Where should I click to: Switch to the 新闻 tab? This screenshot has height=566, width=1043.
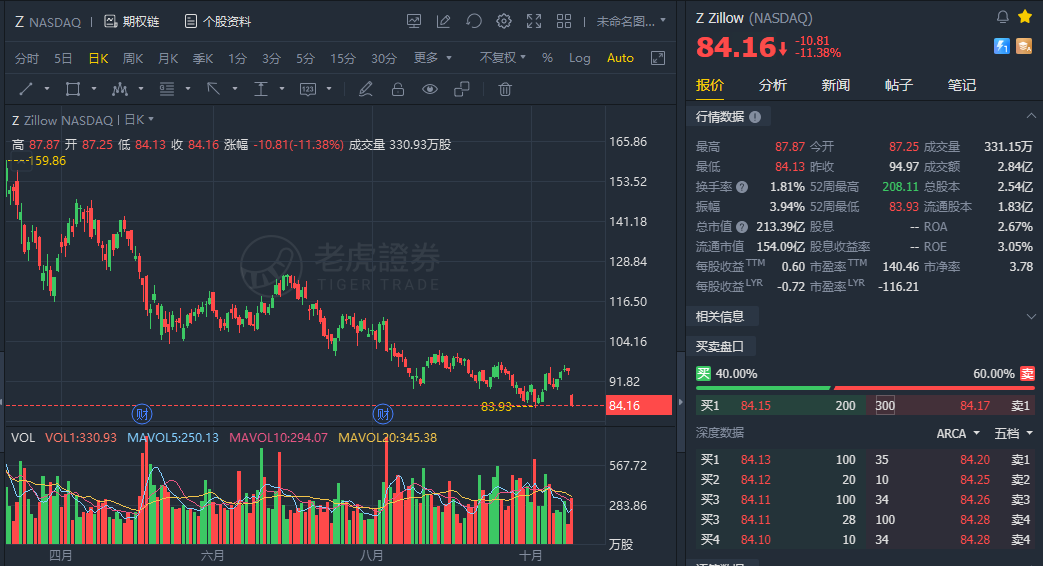(835, 85)
